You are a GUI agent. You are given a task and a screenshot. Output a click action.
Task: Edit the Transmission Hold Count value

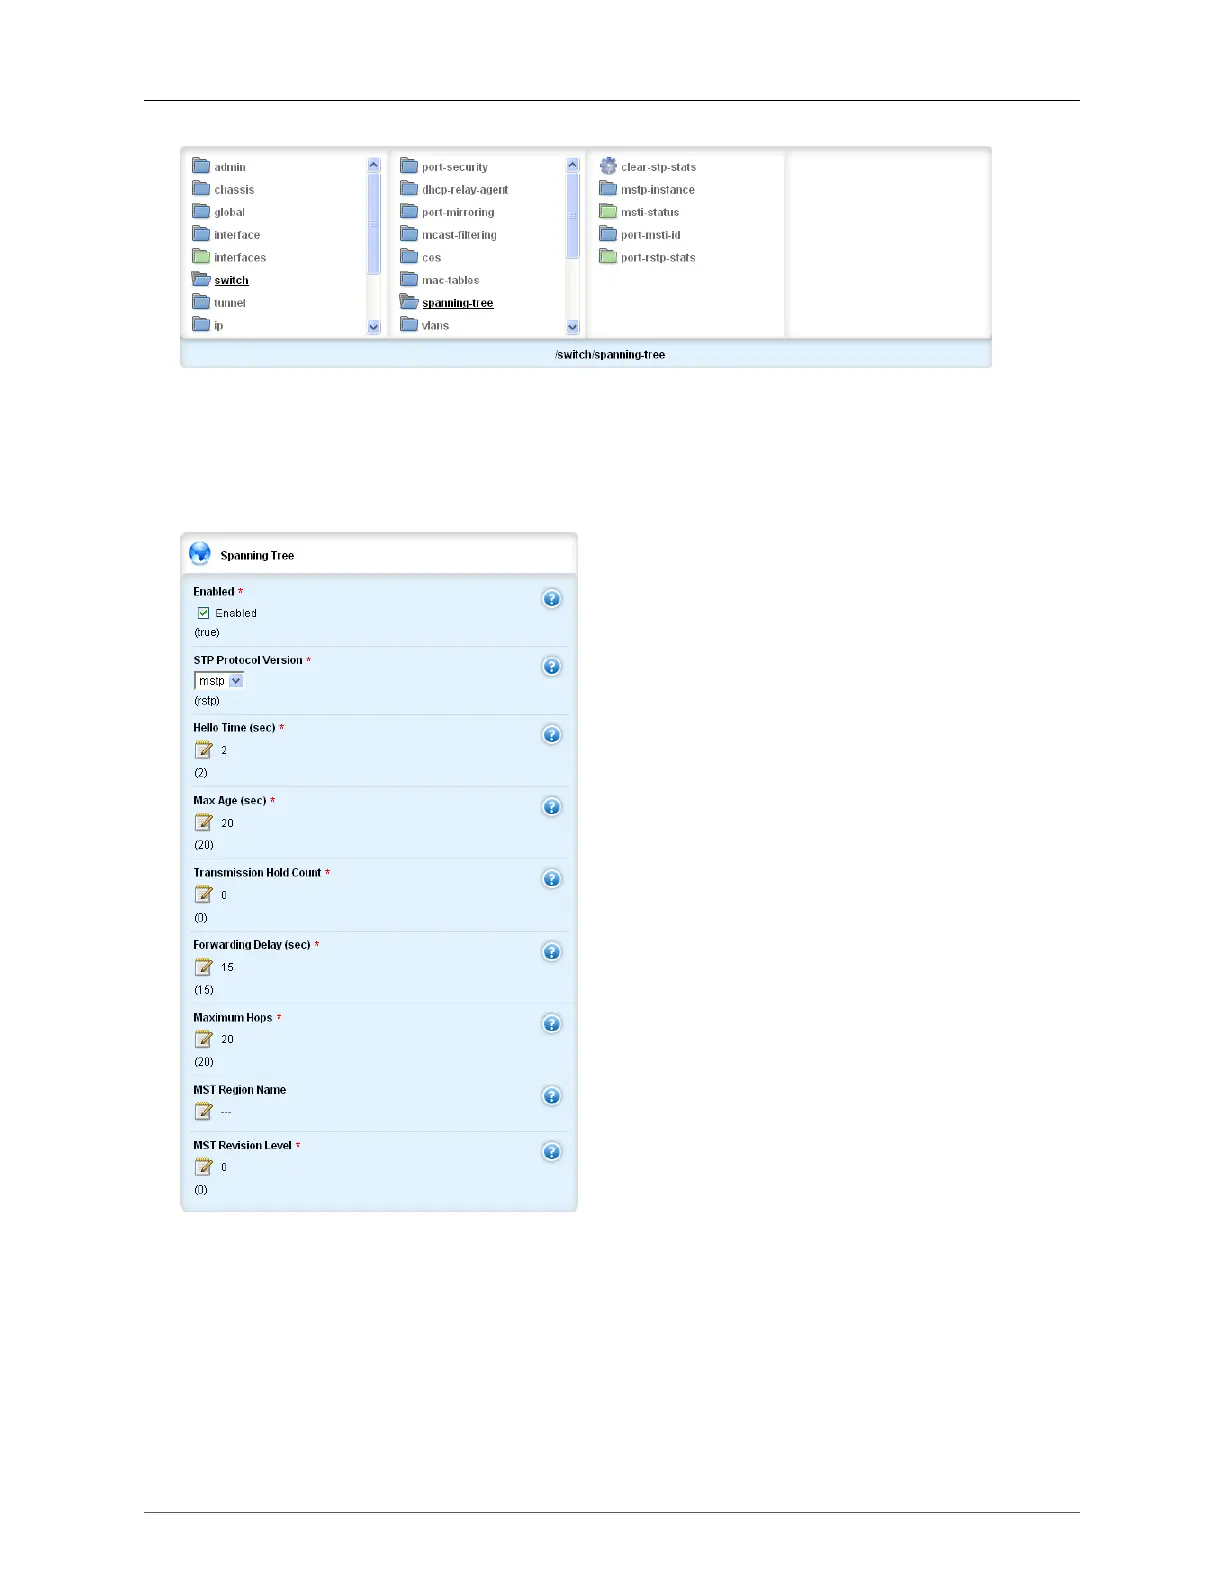click(x=204, y=894)
